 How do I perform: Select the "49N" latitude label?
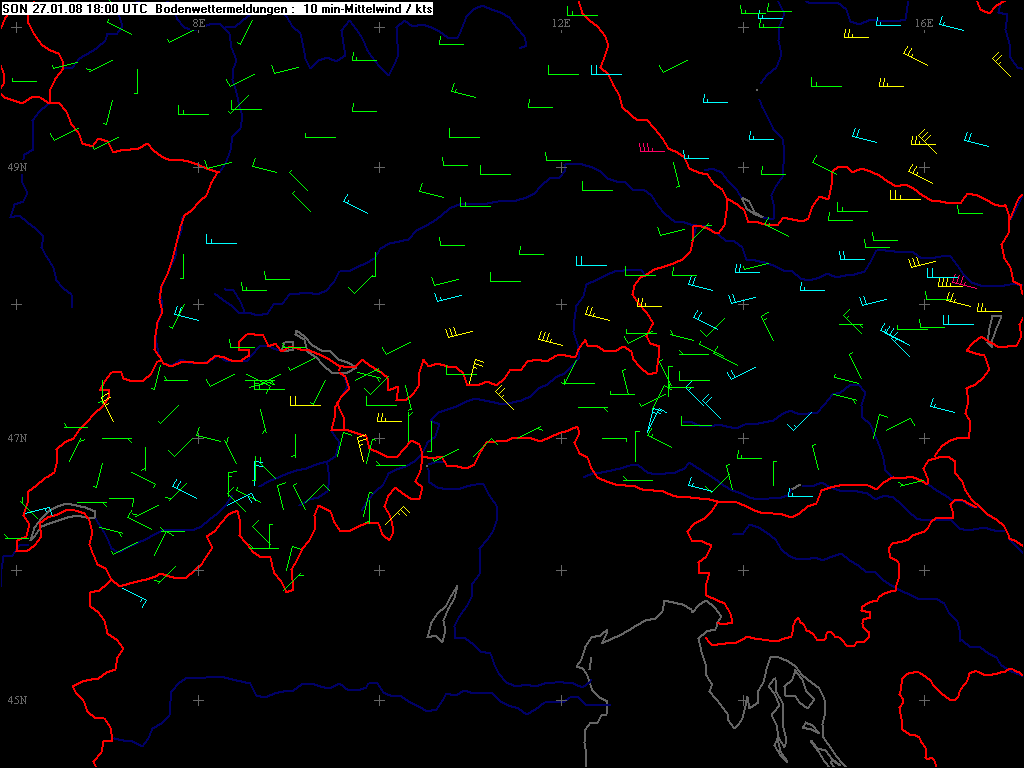click(17, 166)
